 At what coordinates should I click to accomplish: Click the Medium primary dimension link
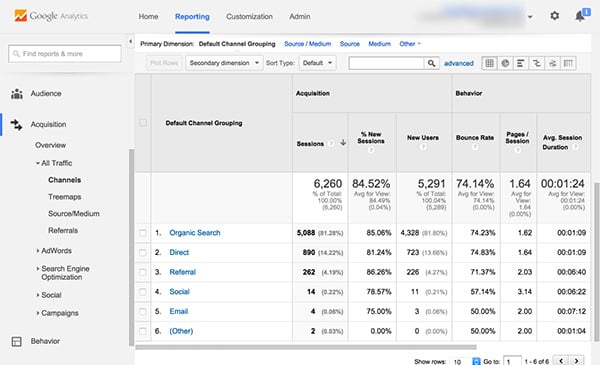pos(380,44)
